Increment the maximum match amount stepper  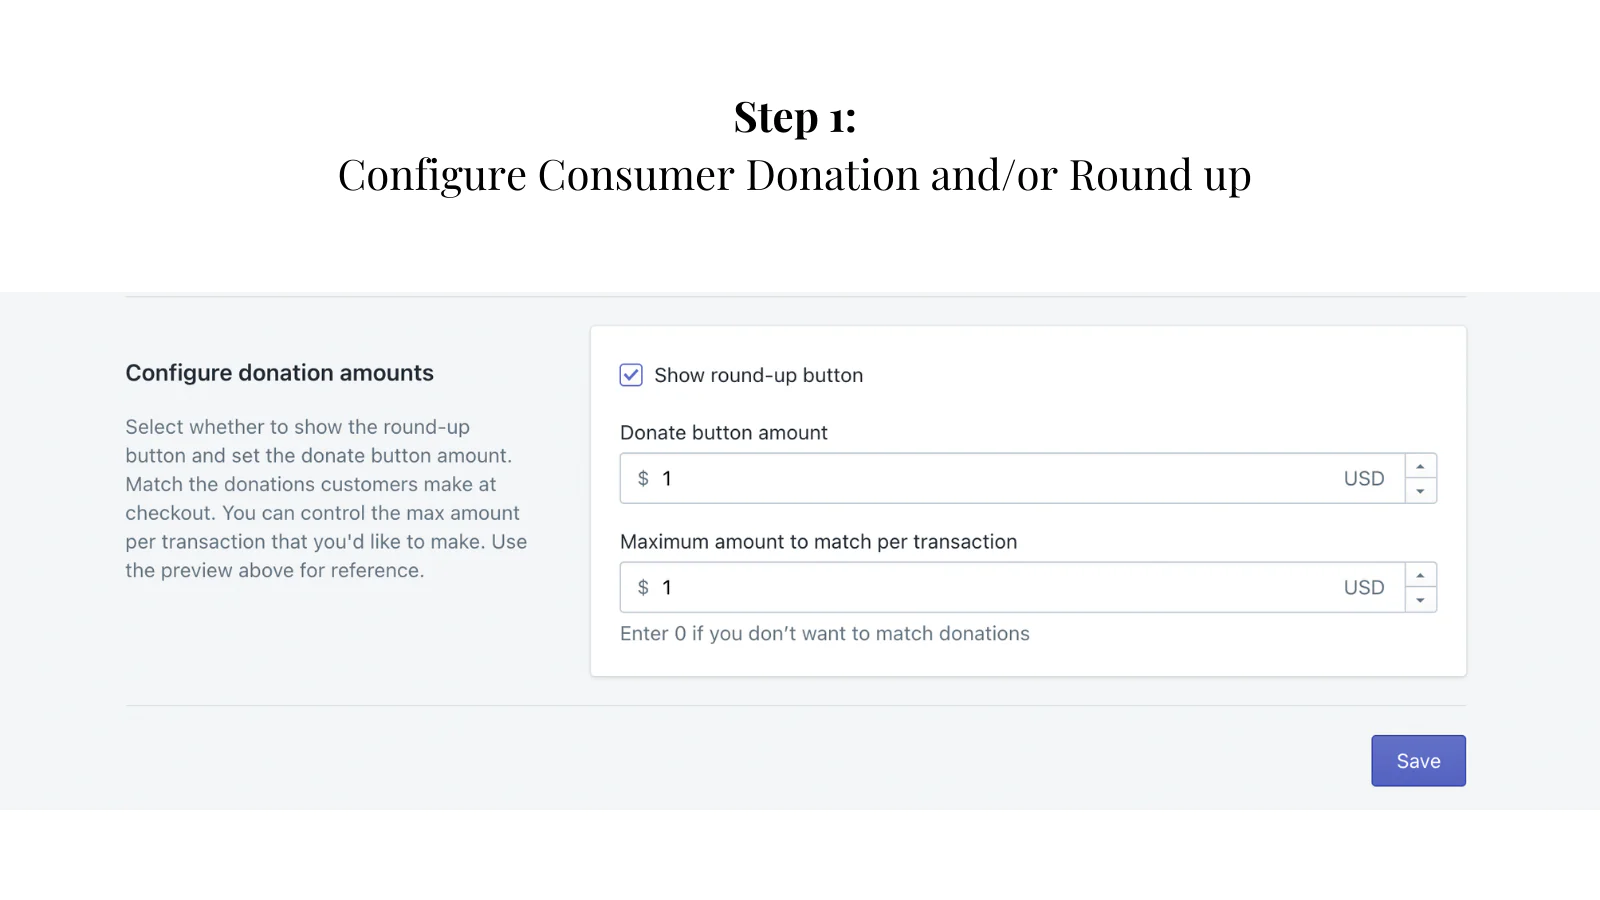coord(1420,576)
